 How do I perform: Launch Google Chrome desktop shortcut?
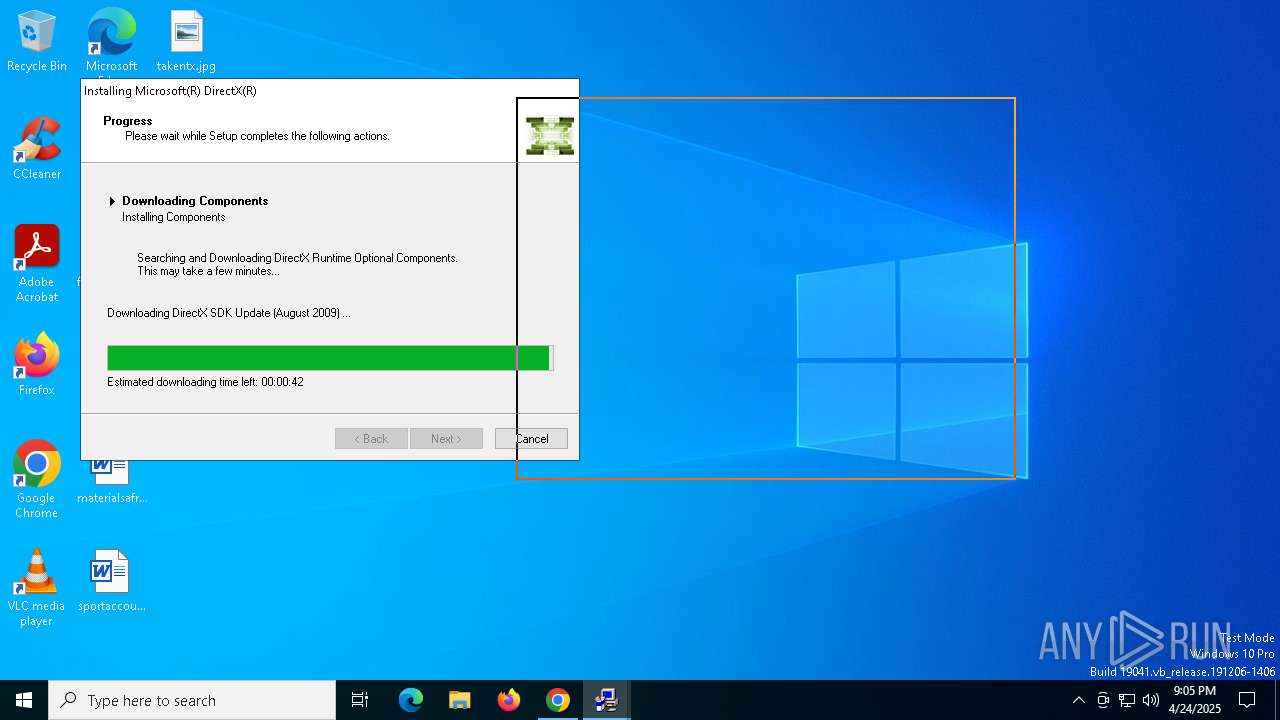(37, 480)
